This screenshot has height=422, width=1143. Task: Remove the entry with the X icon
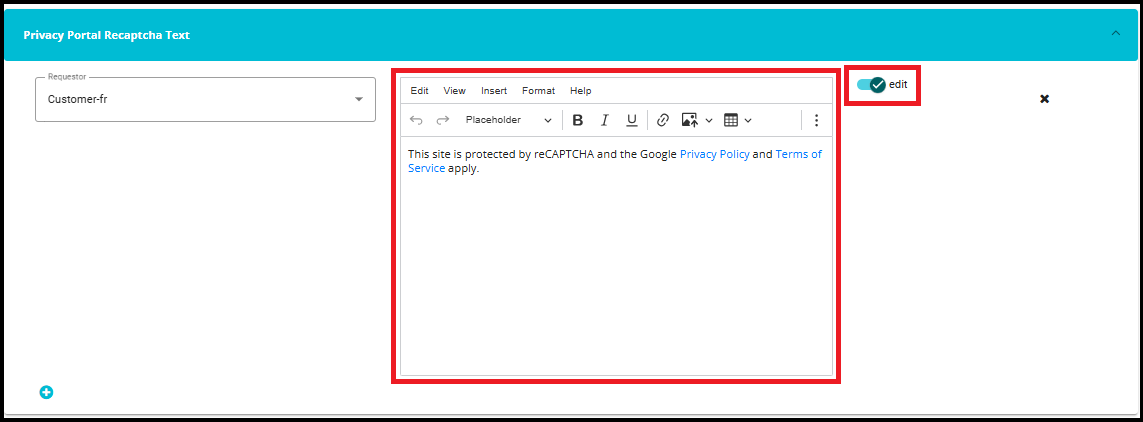(x=1044, y=99)
